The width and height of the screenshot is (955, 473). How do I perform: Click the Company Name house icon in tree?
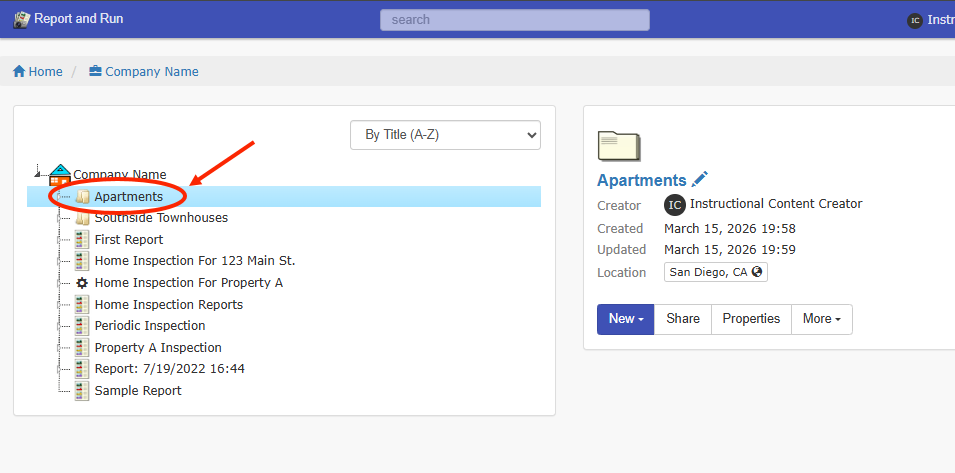(x=60, y=175)
